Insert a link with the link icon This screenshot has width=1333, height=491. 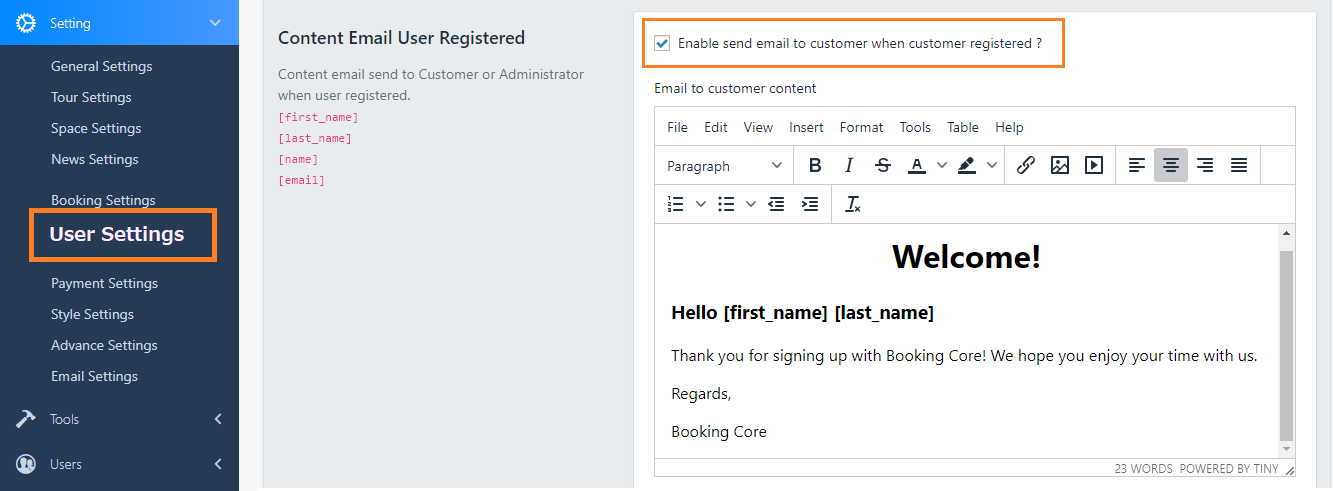[x=1025, y=166]
